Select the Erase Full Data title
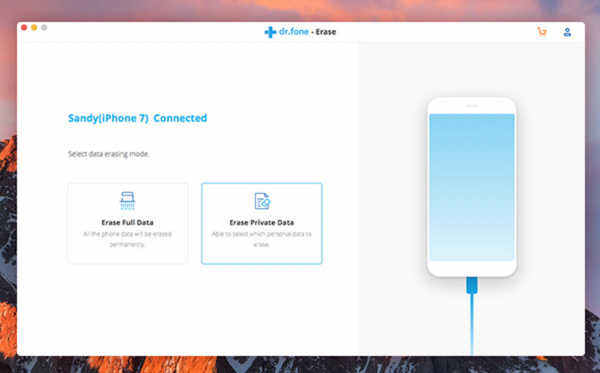Viewport: 600px width, 373px height. click(x=127, y=223)
